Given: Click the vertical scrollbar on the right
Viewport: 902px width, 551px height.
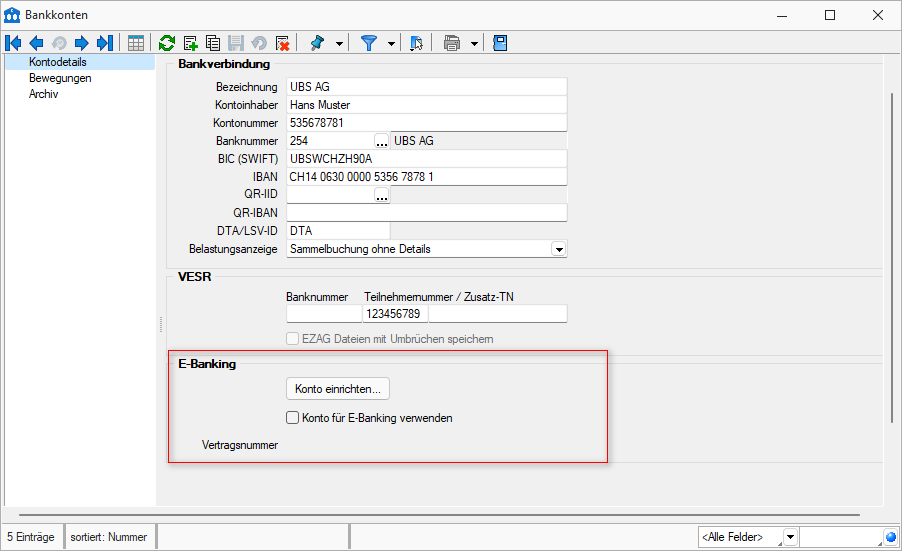Looking at the screenshot, I should 892,258.
